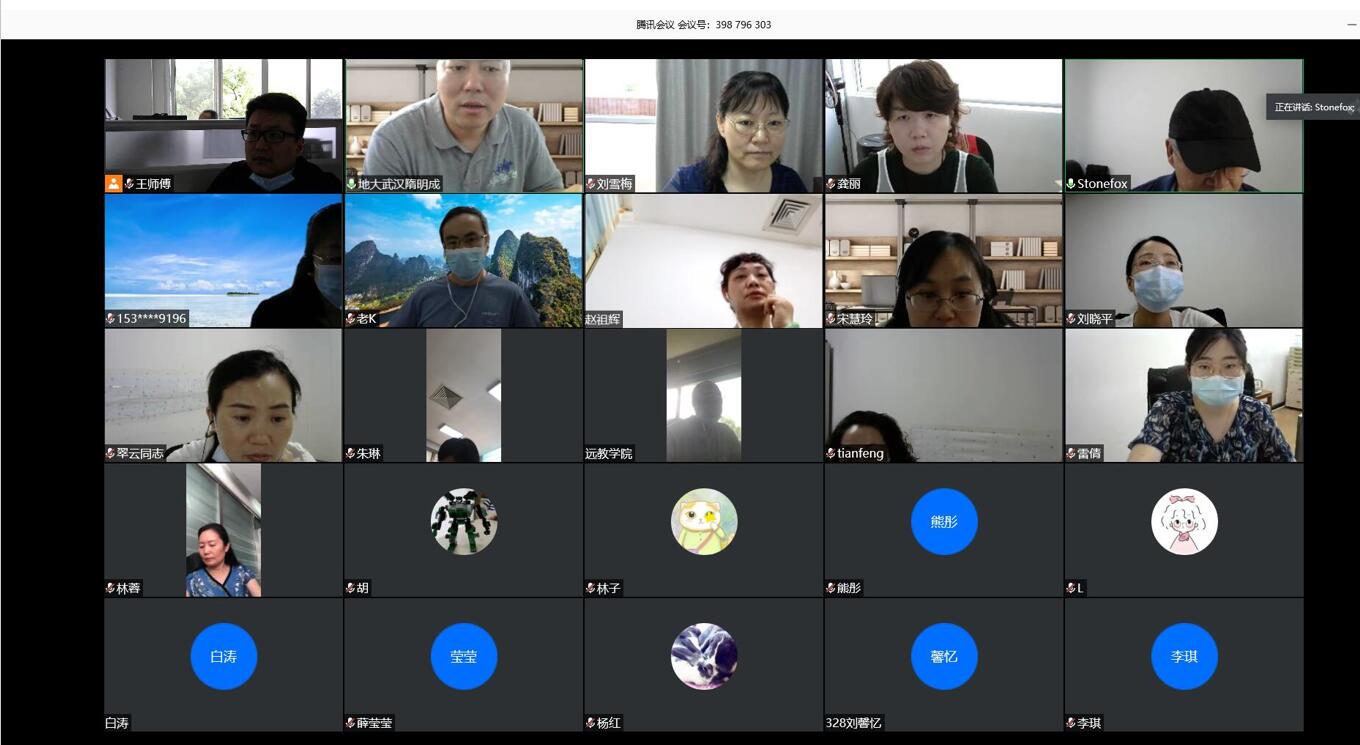Select the 赵祖辉 video tile

tap(704, 260)
